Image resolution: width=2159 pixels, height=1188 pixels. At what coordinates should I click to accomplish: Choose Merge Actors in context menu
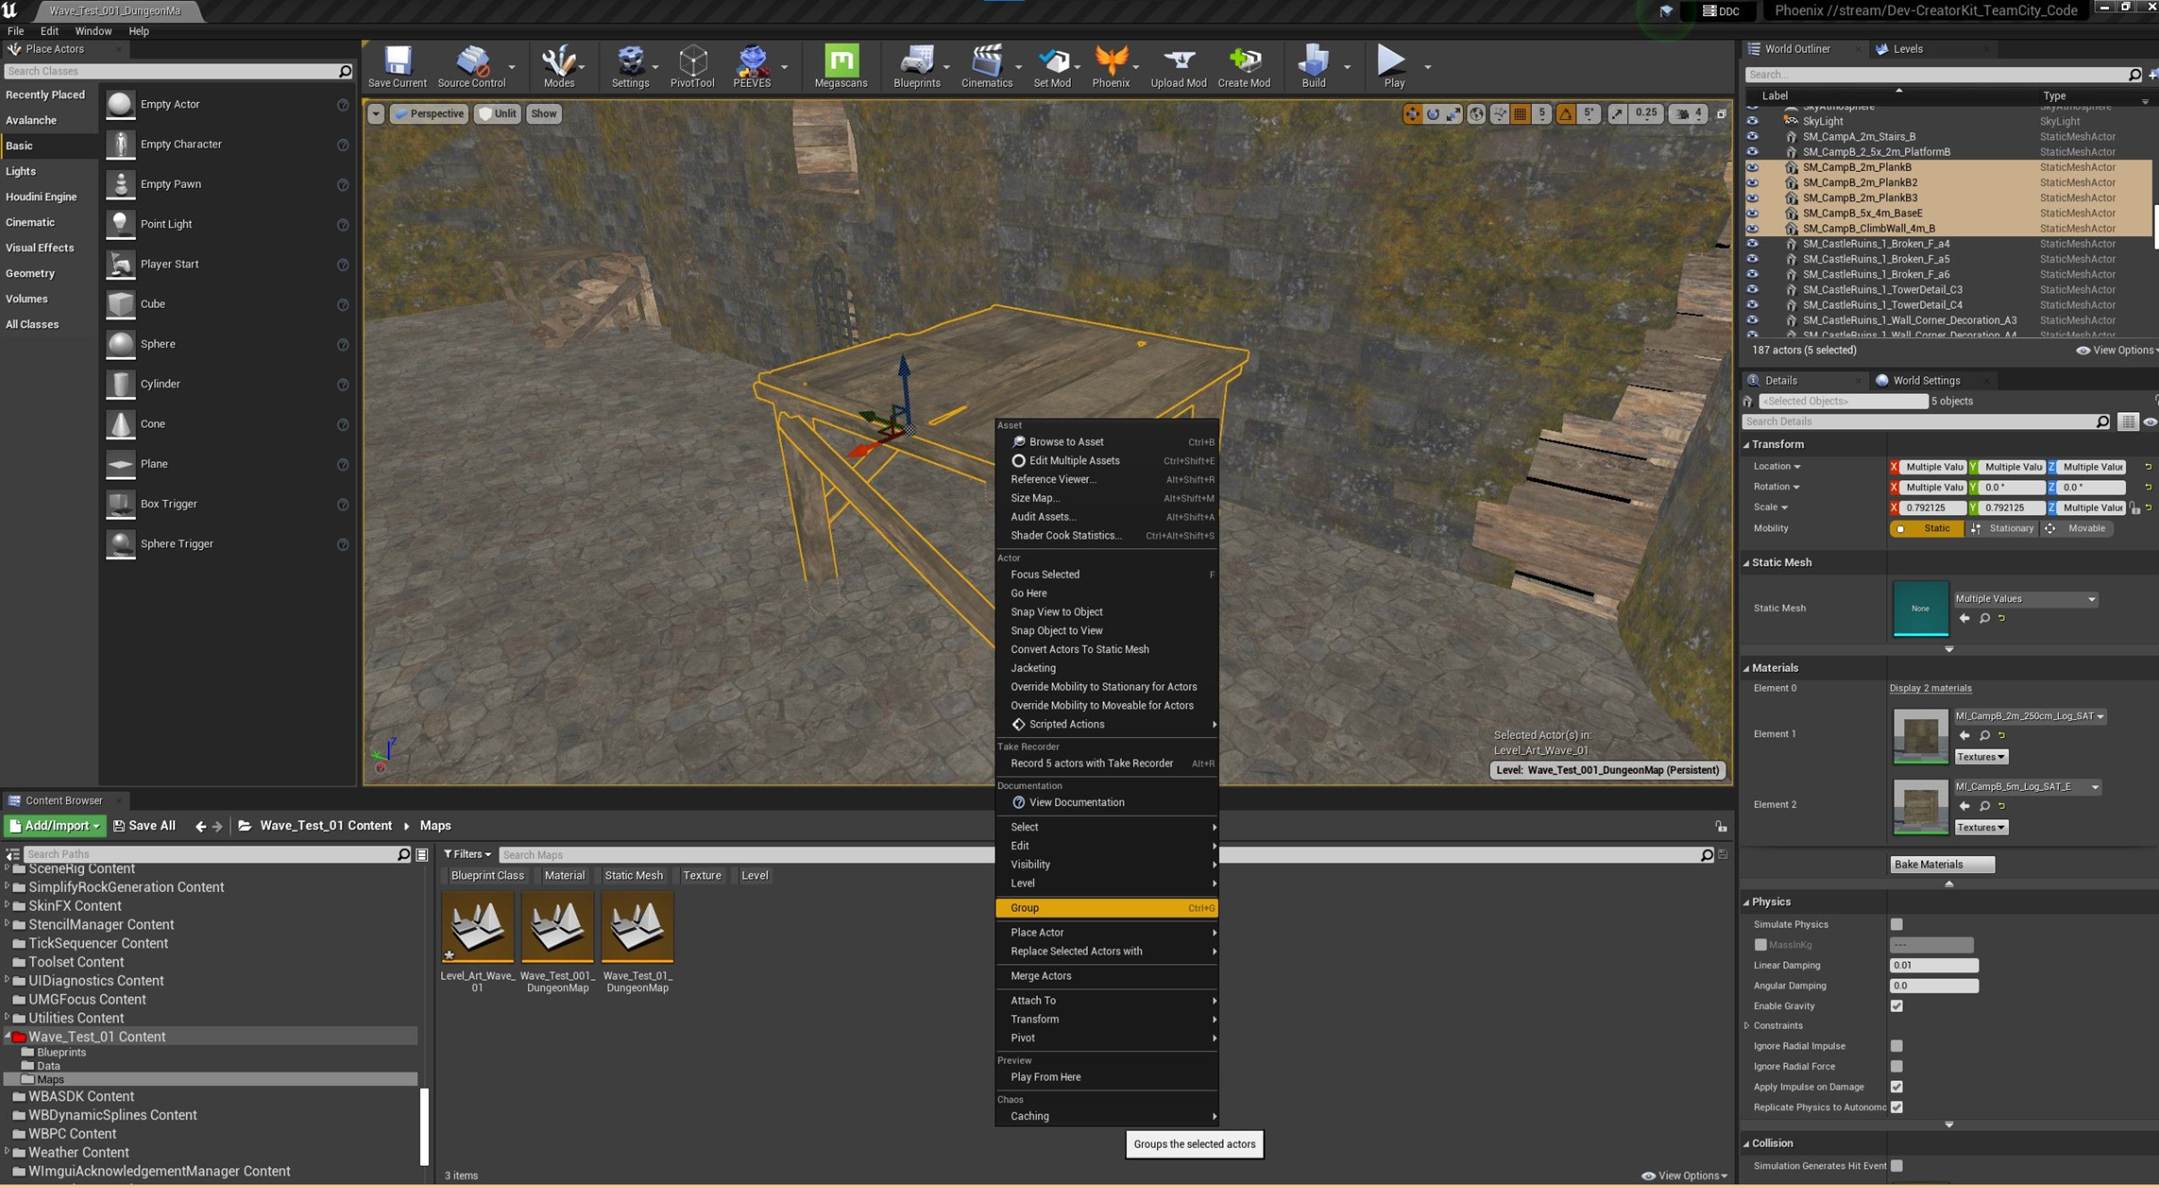point(1041,976)
